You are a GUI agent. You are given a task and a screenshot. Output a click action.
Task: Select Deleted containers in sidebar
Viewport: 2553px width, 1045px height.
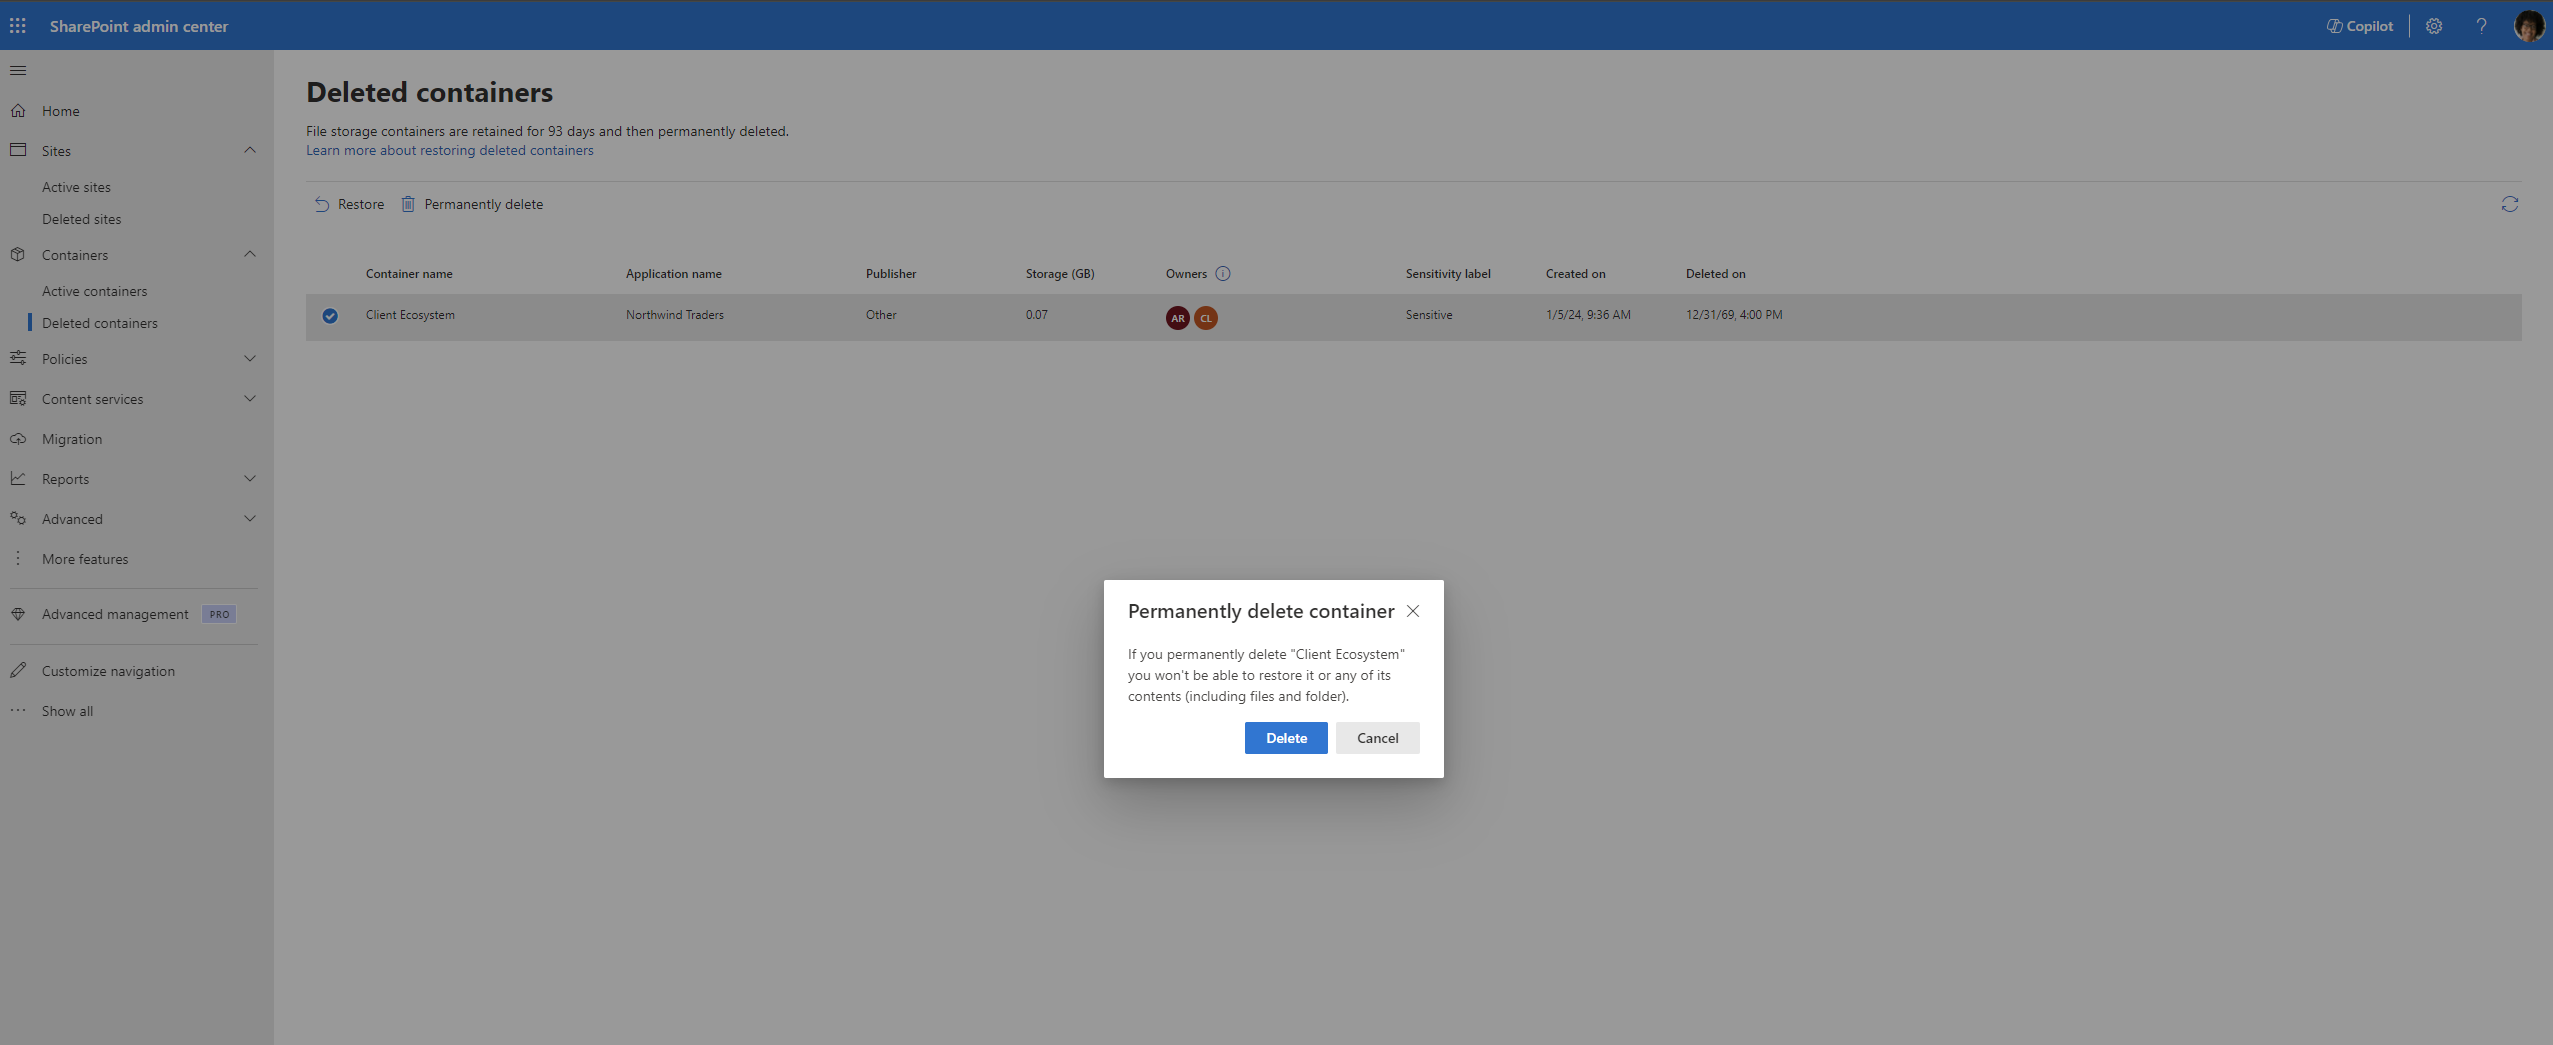(x=100, y=323)
